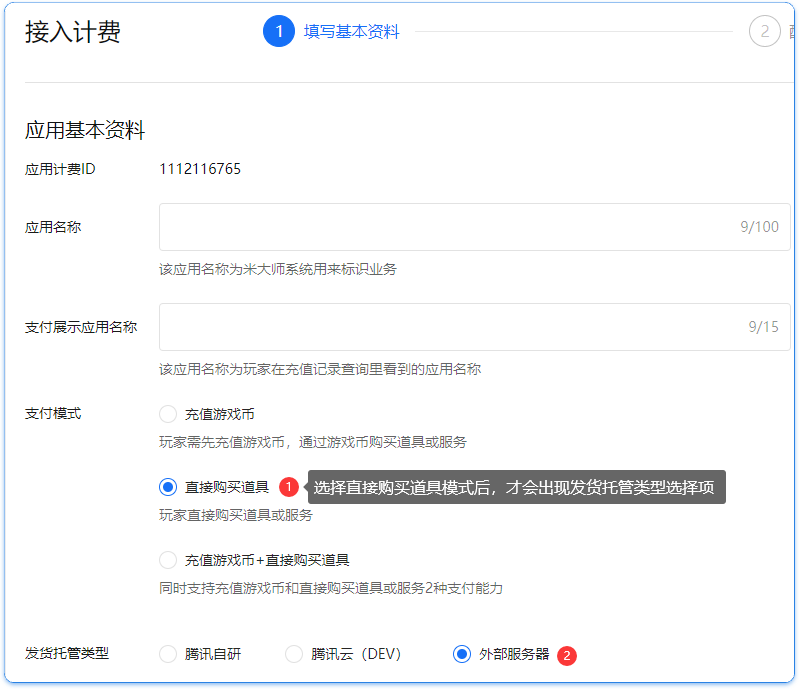The width and height of the screenshot is (799, 689).
Task: Click the billing ID 1112116765
Action: click(x=200, y=168)
